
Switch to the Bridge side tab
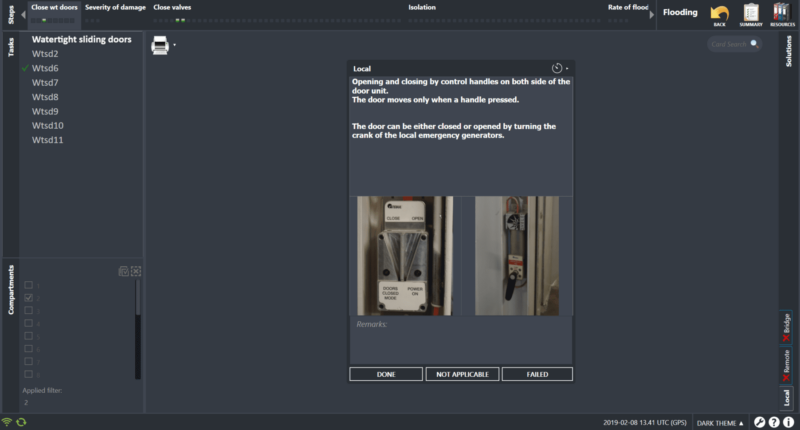[786, 327]
